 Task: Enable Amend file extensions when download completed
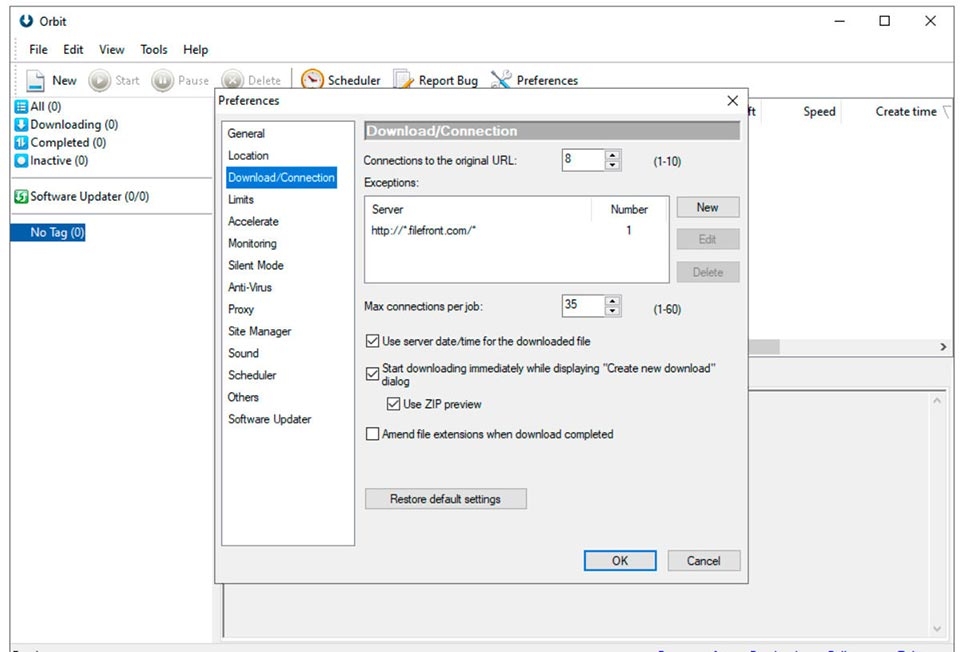[x=372, y=434]
